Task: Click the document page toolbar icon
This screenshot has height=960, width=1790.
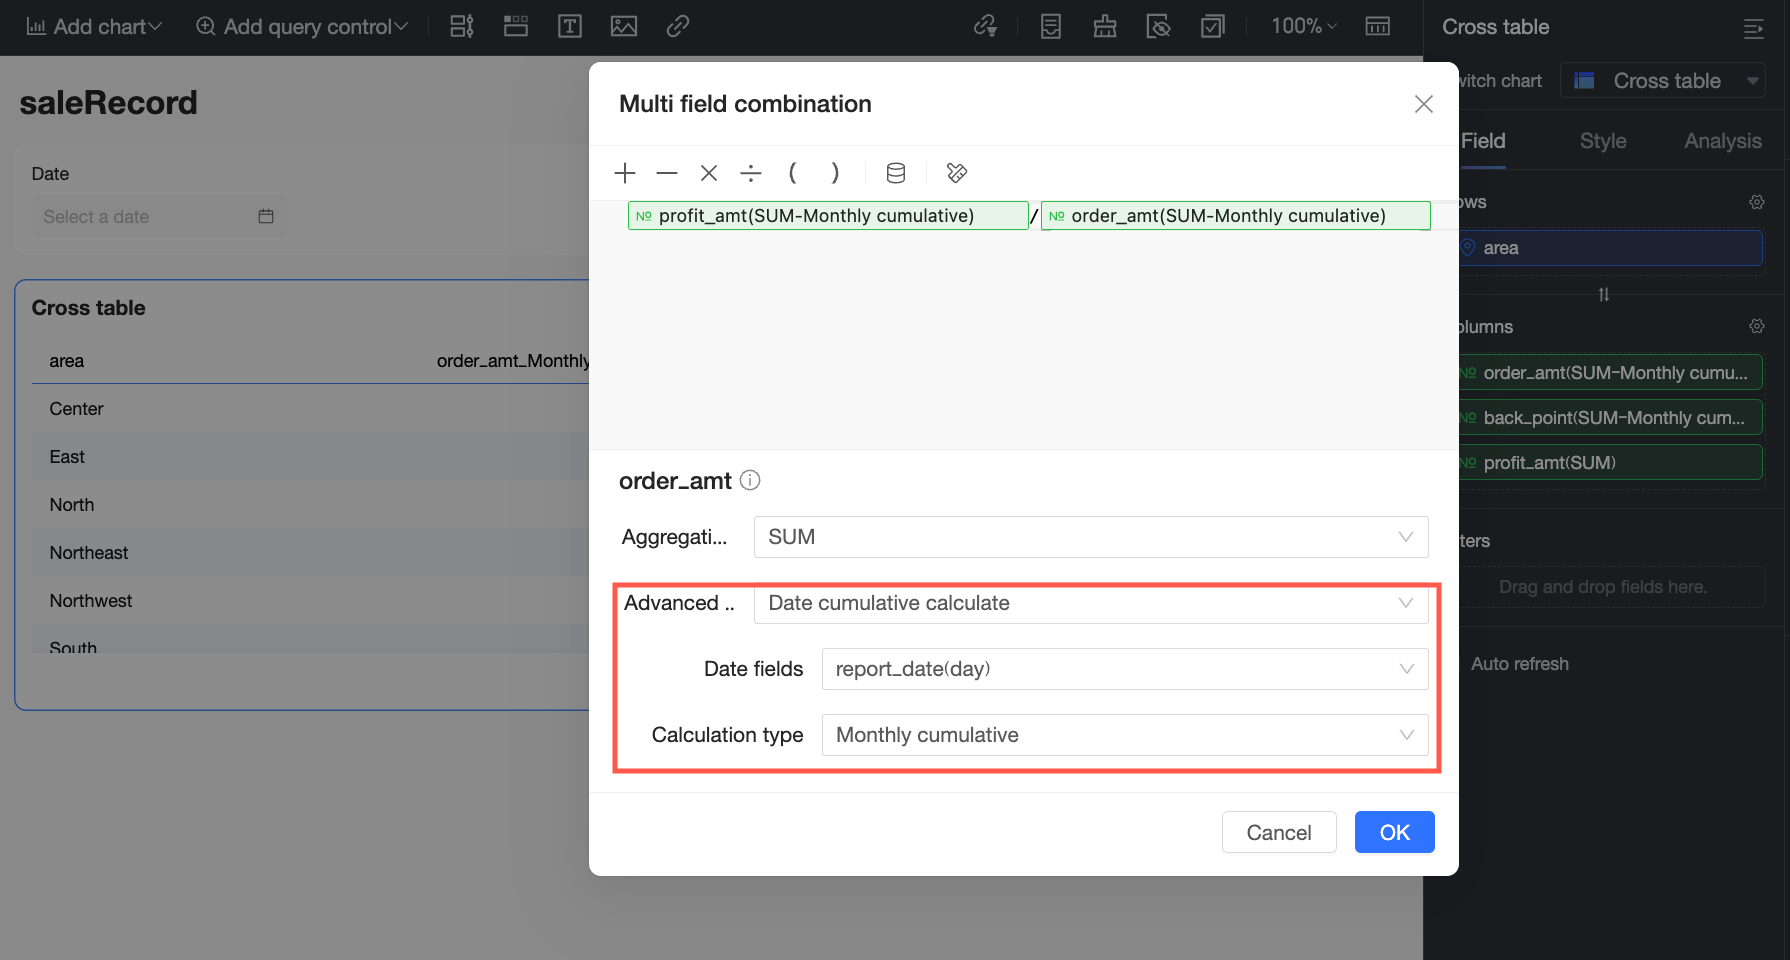Action: (1051, 27)
